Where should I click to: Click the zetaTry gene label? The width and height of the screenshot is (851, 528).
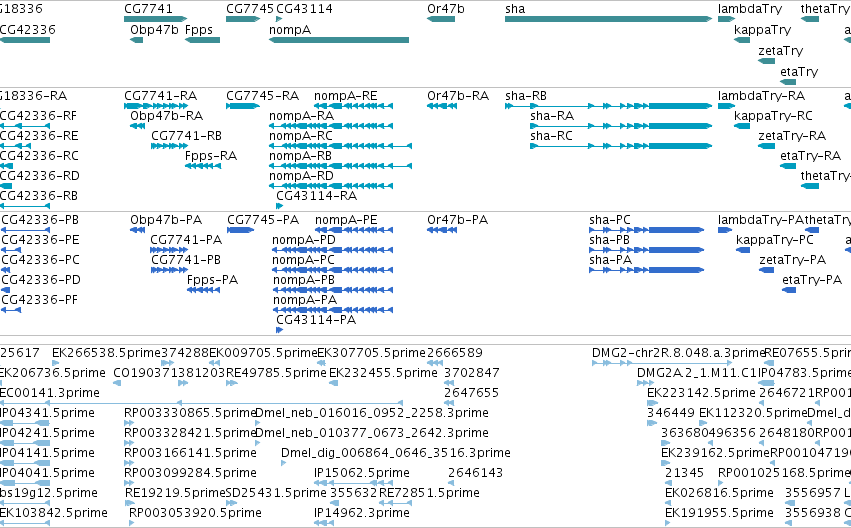780,50
